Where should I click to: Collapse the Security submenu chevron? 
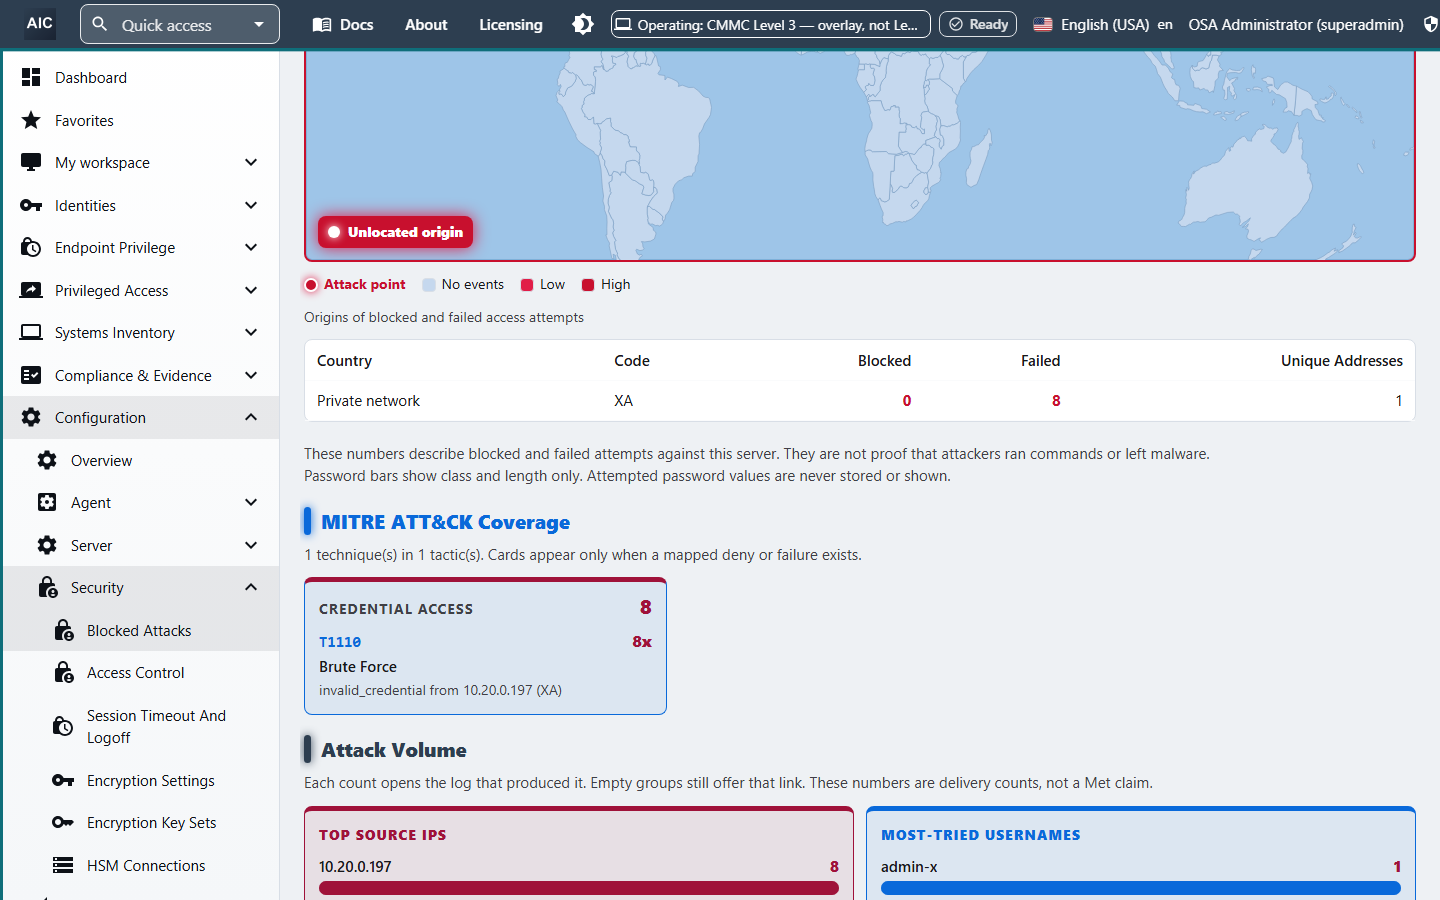coord(251,587)
